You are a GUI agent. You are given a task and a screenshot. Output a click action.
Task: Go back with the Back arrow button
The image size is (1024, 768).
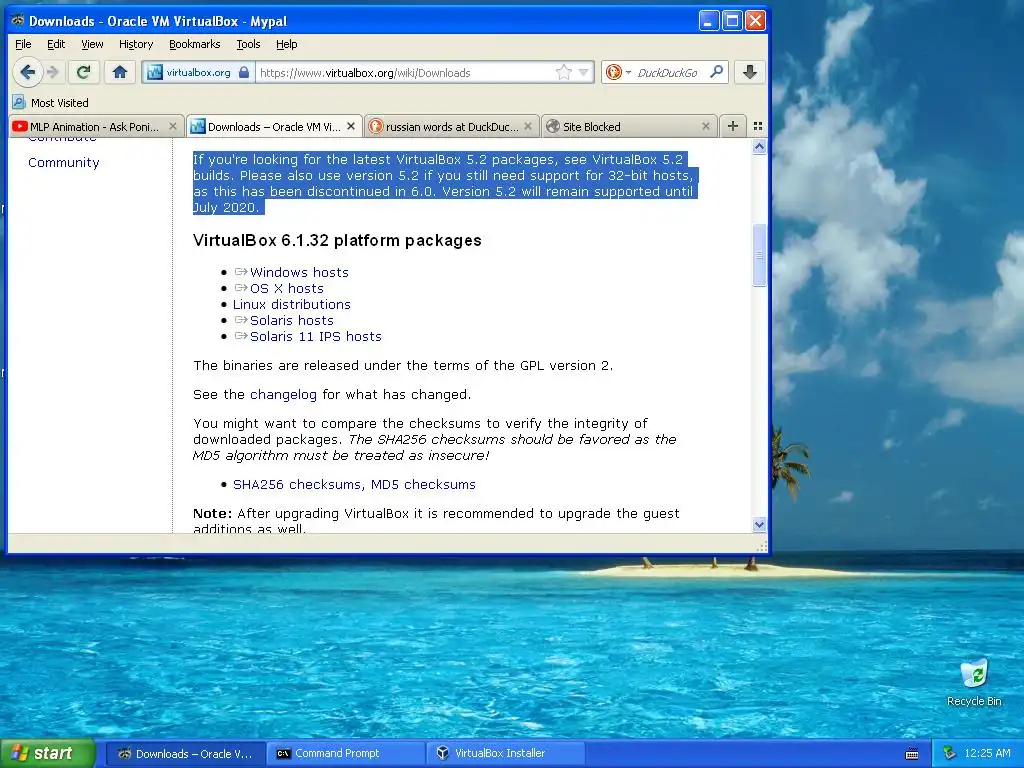tap(27, 72)
